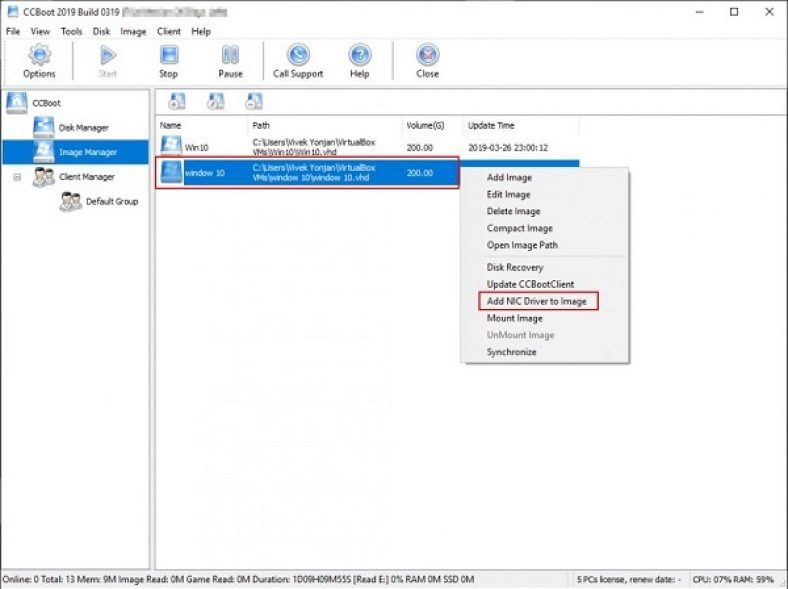Select Disk Manager in sidebar
This screenshot has width=788, height=589.
[83, 128]
